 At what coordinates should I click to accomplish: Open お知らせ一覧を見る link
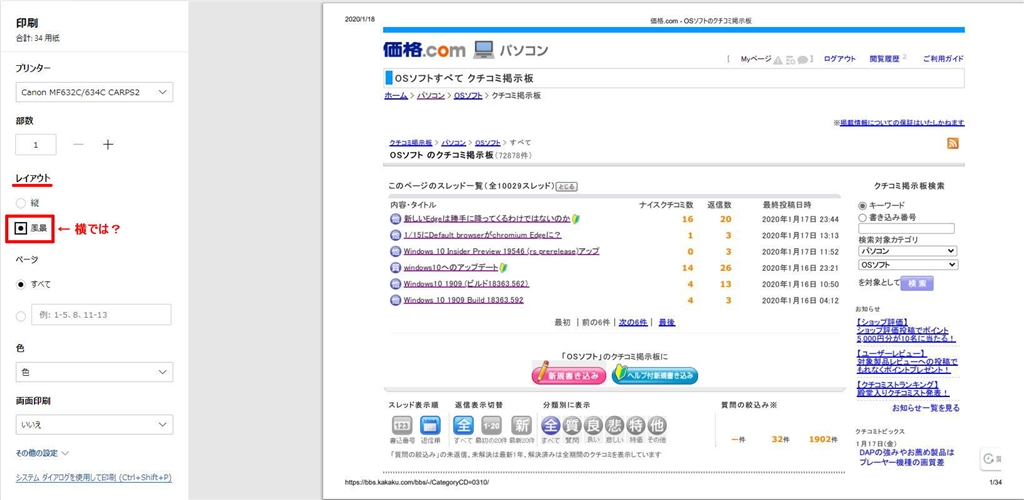tap(926, 408)
